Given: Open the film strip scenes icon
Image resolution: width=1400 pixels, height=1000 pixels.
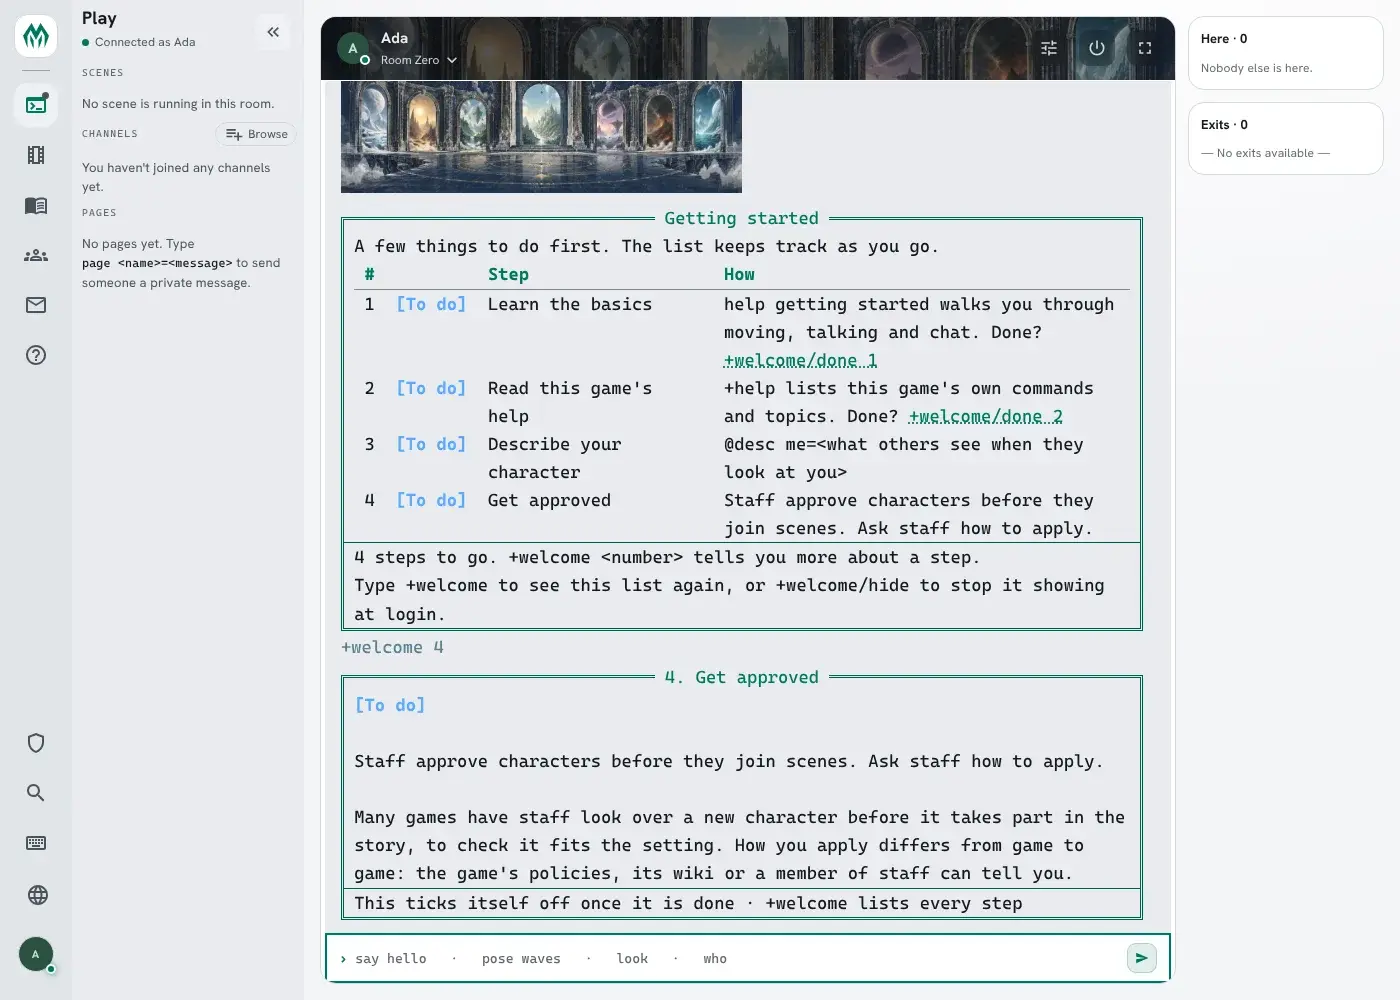Looking at the screenshot, I should (x=36, y=155).
